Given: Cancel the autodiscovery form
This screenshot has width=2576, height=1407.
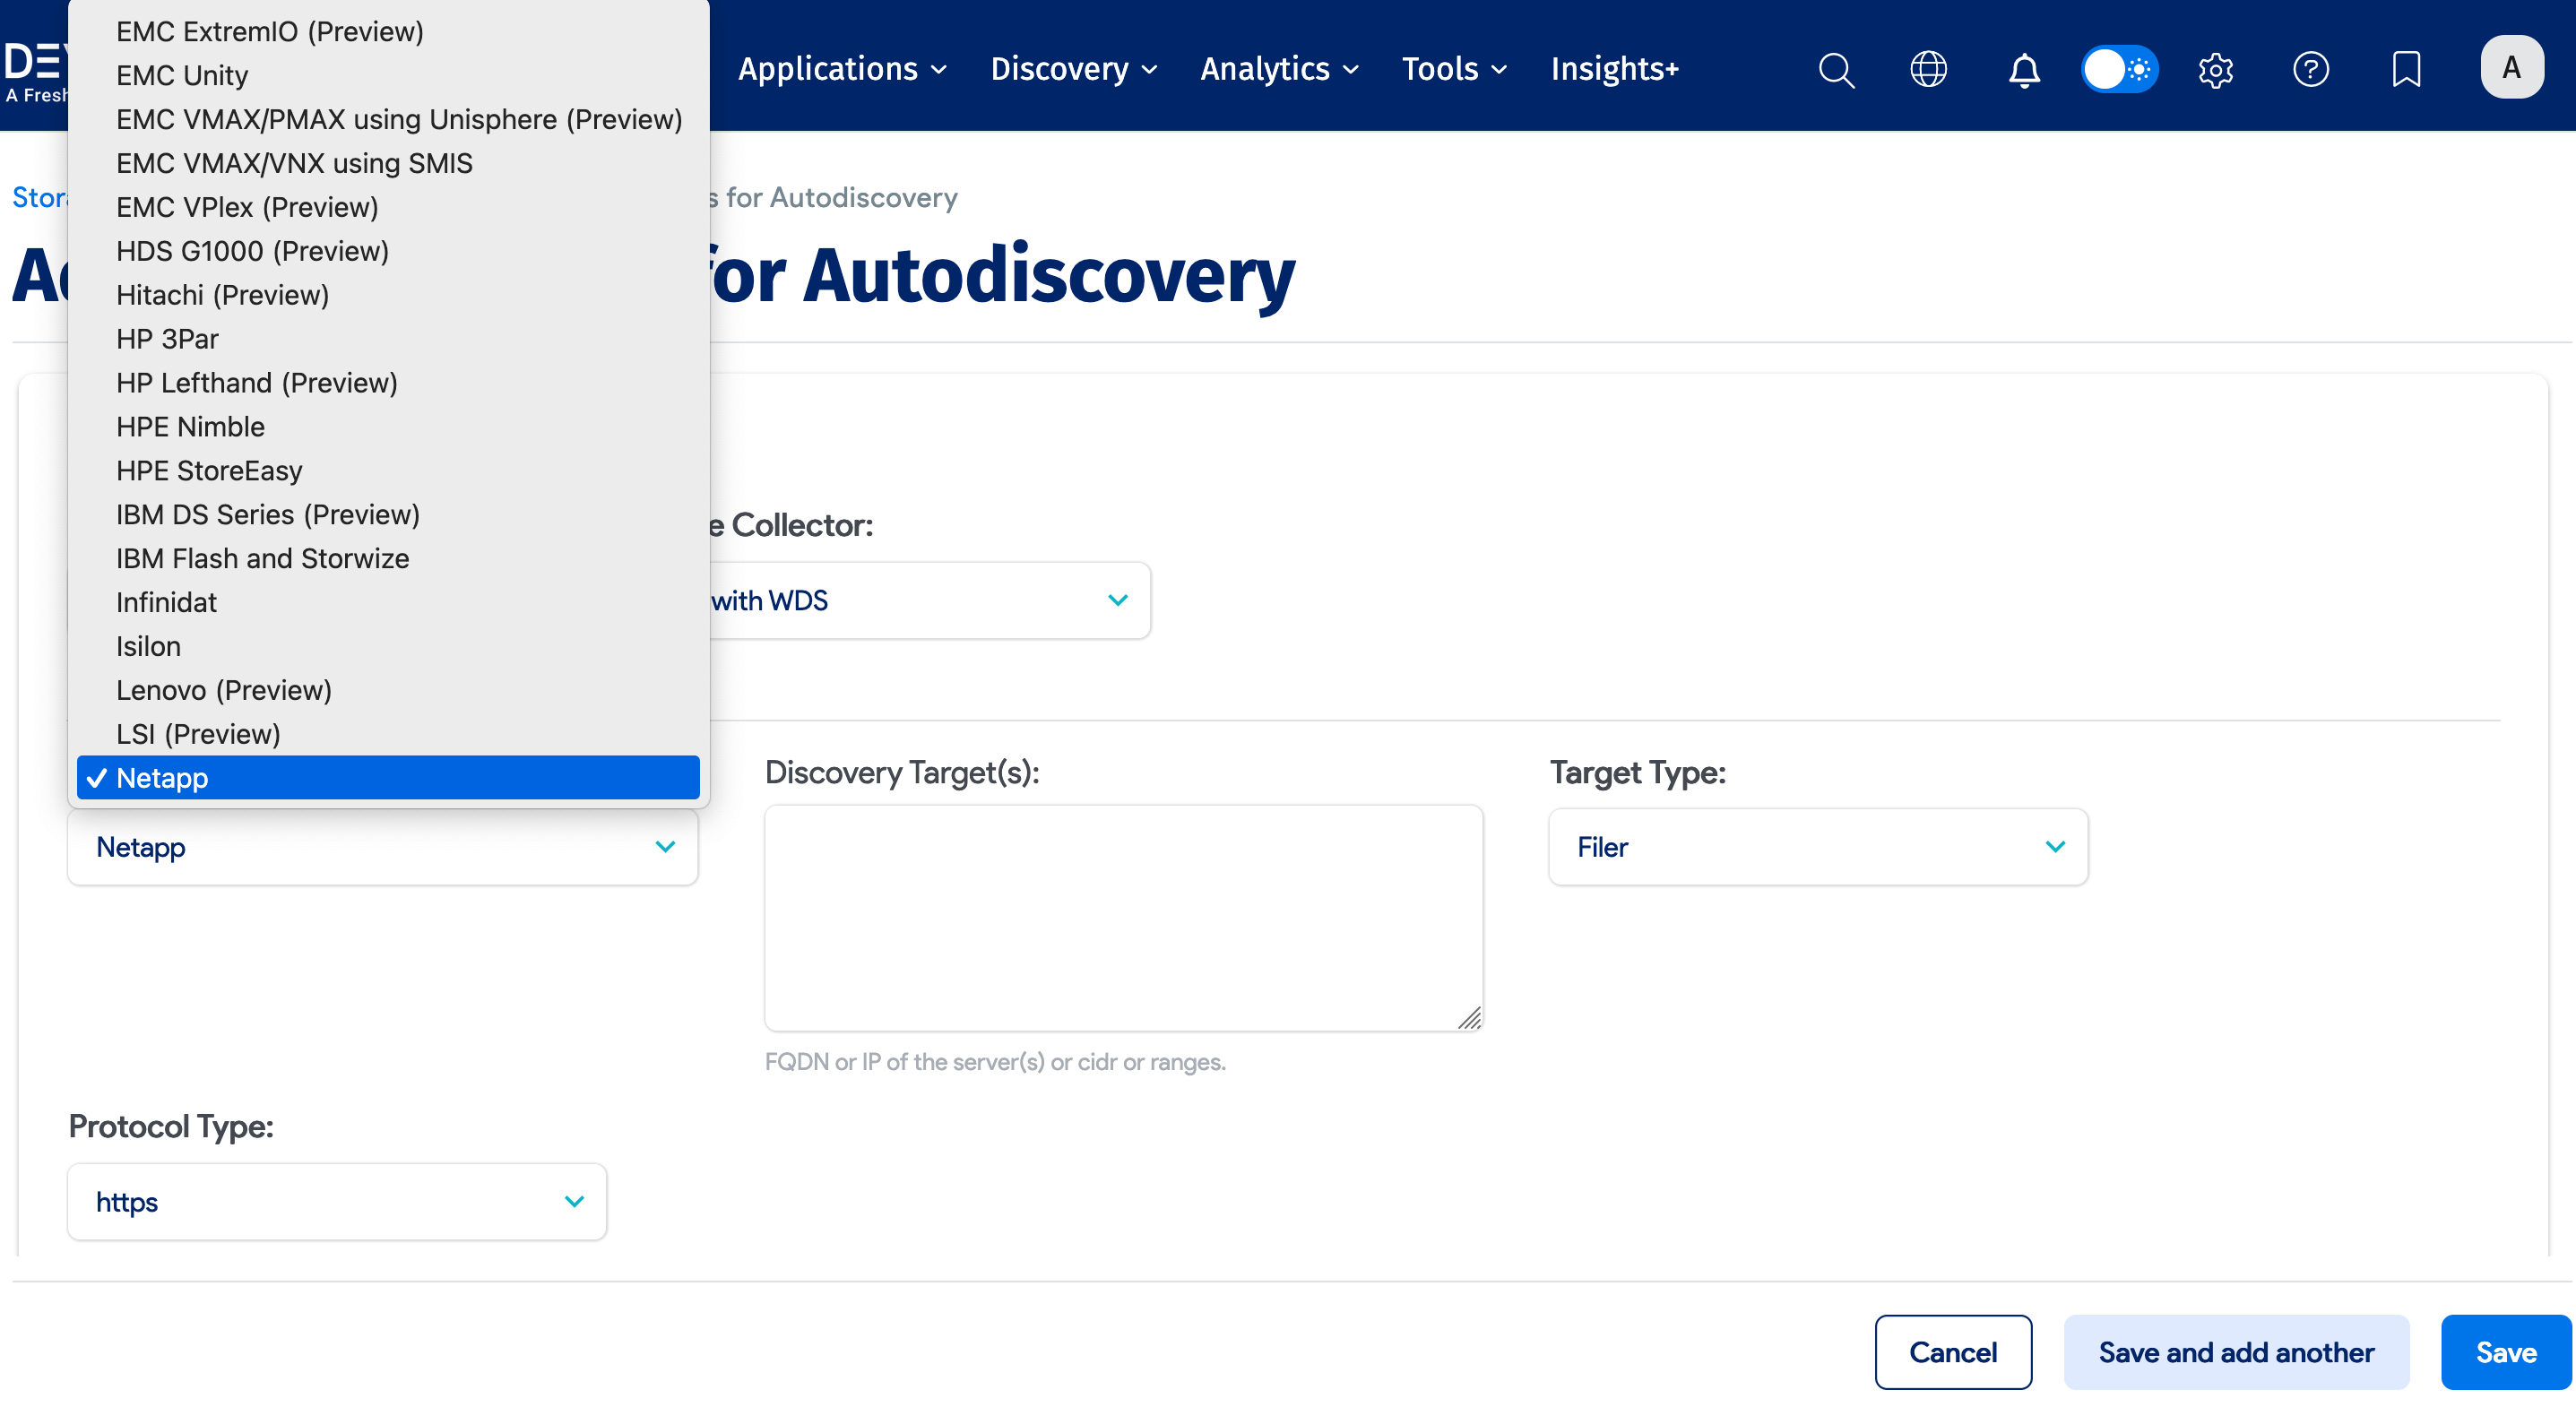Looking at the screenshot, I should [1952, 1352].
